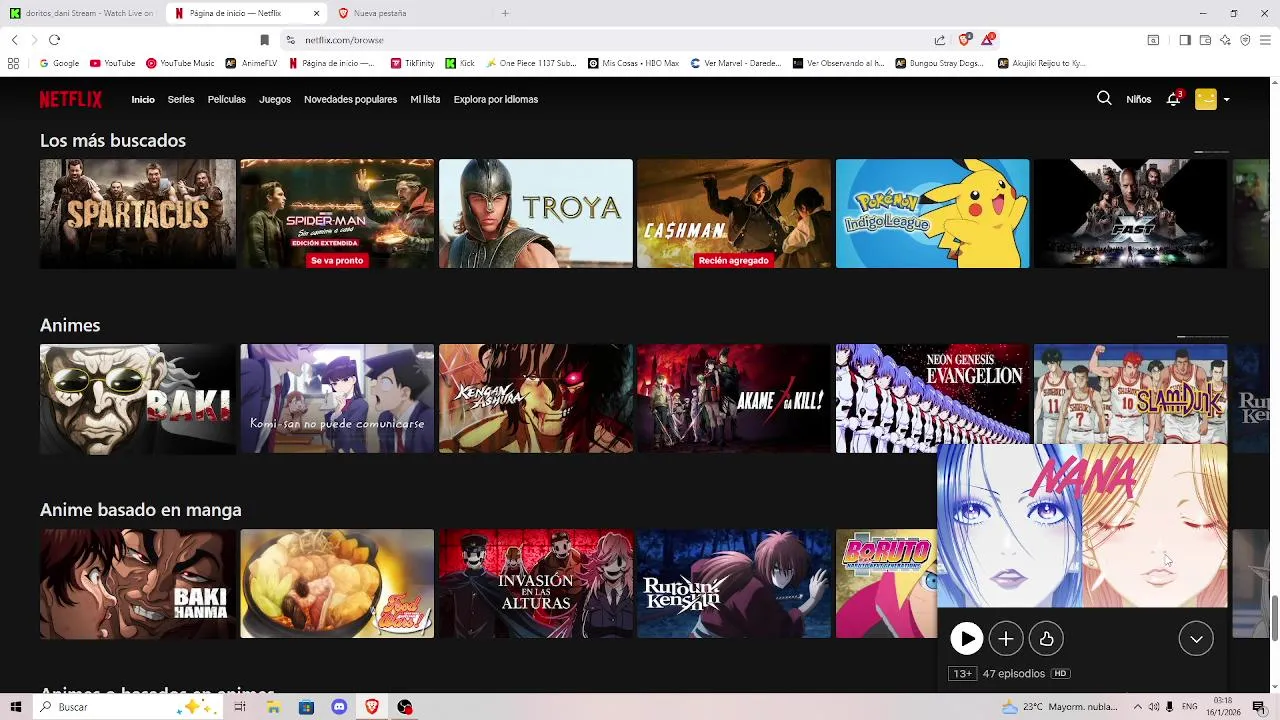
Task: Open Komi-san no puede comunicarse thumbnail
Action: click(337, 399)
